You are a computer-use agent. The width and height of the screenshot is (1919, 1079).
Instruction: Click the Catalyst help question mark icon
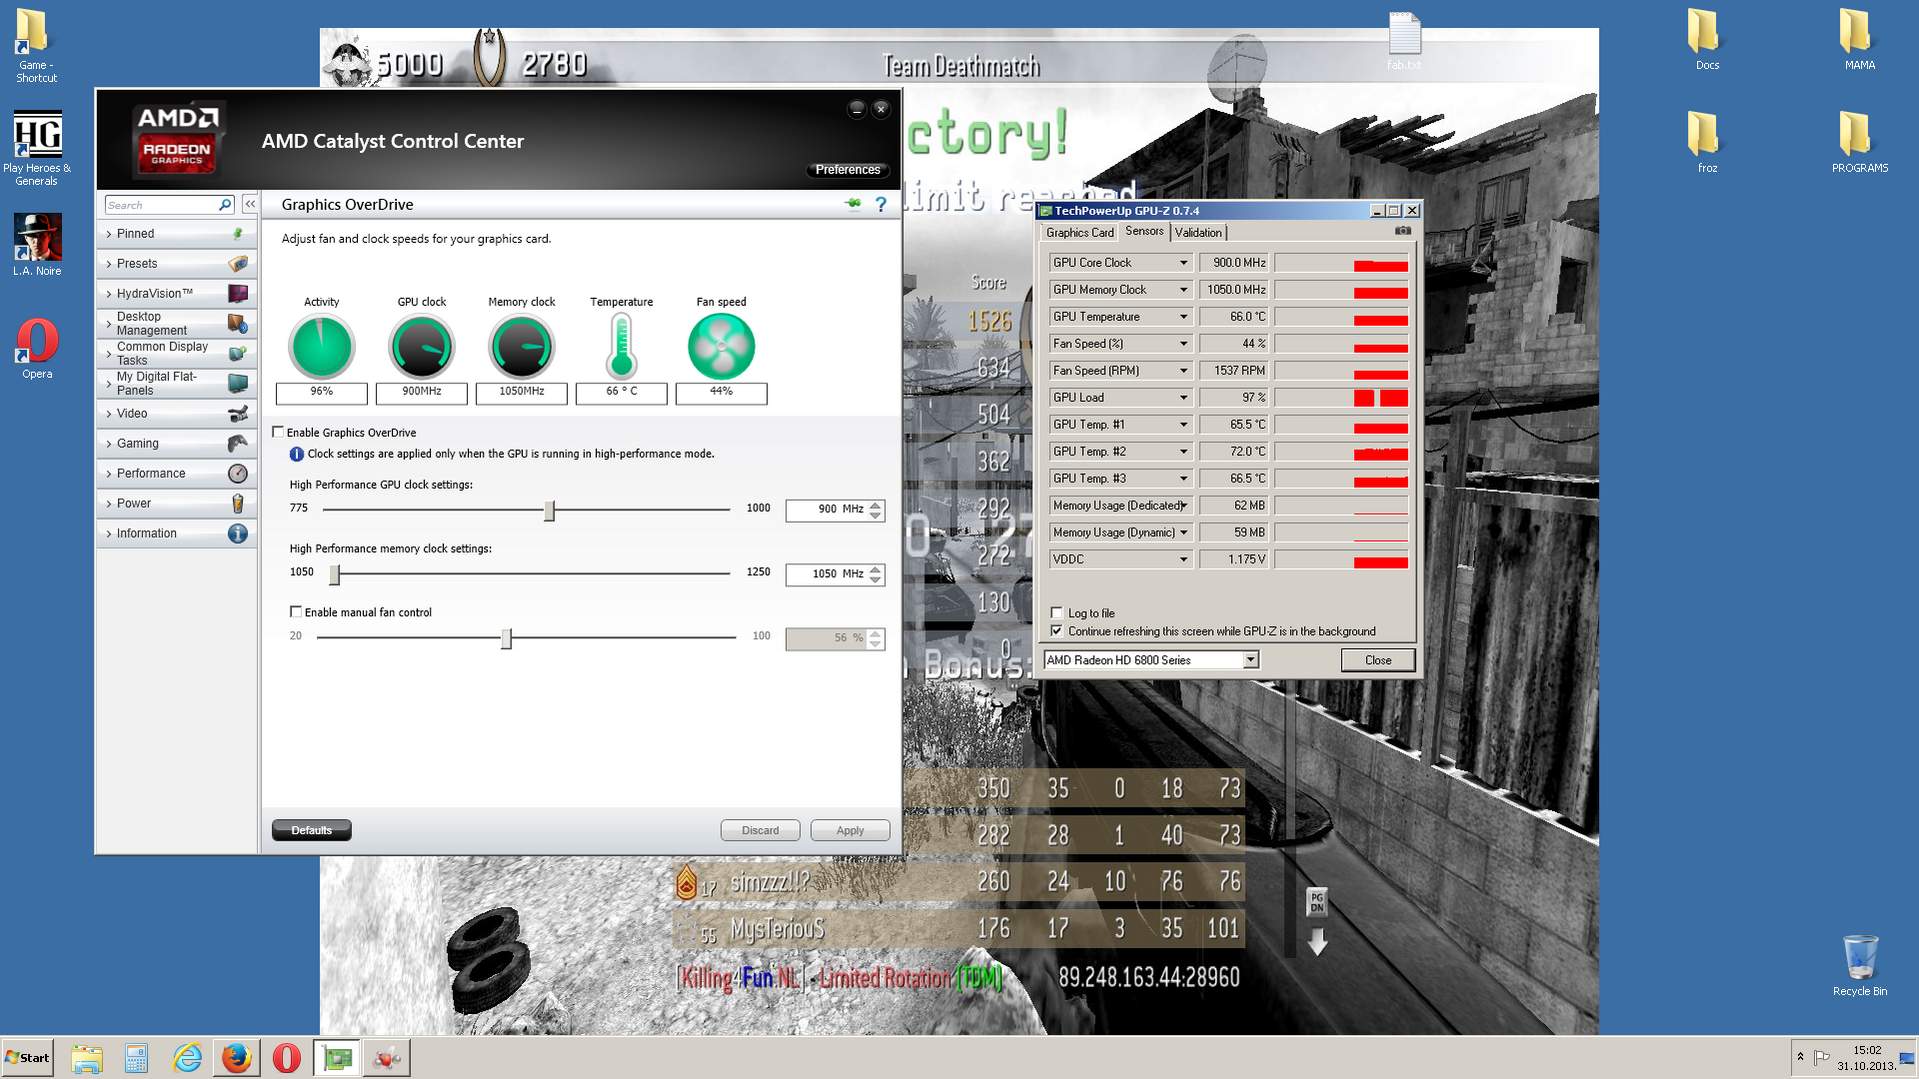click(x=881, y=205)
